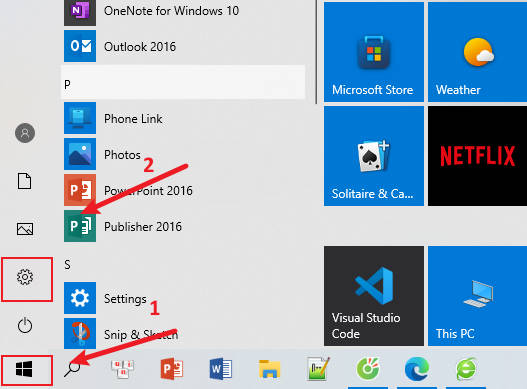Click the 'OneNote for Windows 10' label
Viewport: 527px width, 389px height.
coord(171,11)
